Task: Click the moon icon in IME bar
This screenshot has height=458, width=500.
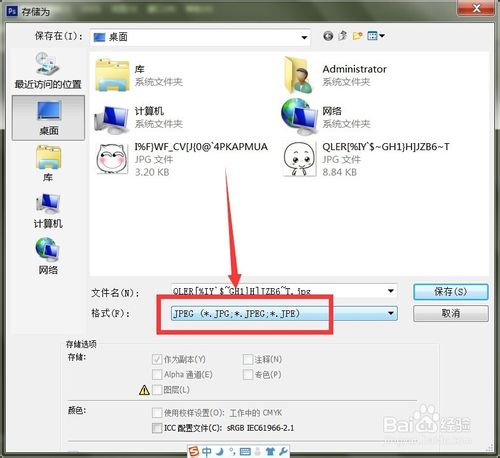Action: 219,451
